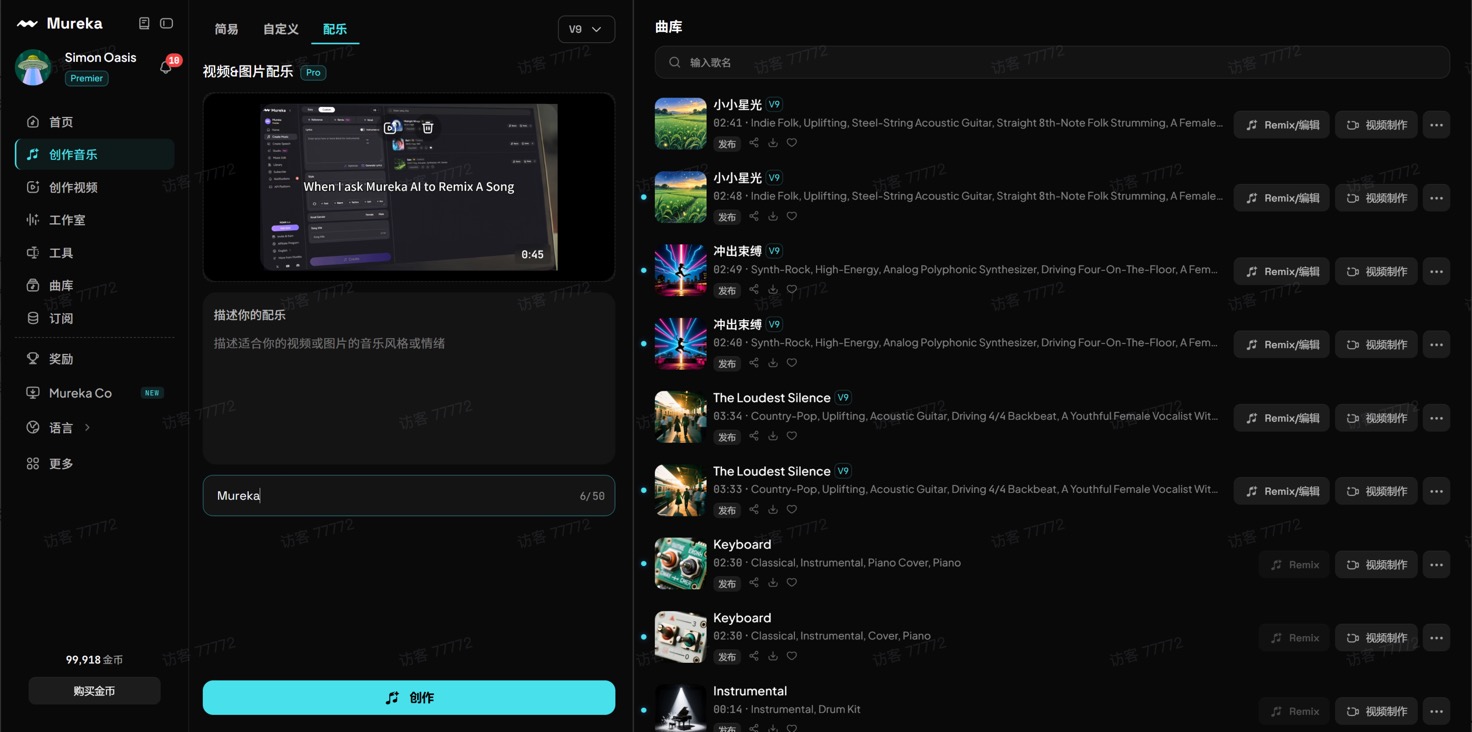Open the V9 model version dropdown
This screenshot has width=1472, height=732.
pyautogui.click(x=586, y=29)
